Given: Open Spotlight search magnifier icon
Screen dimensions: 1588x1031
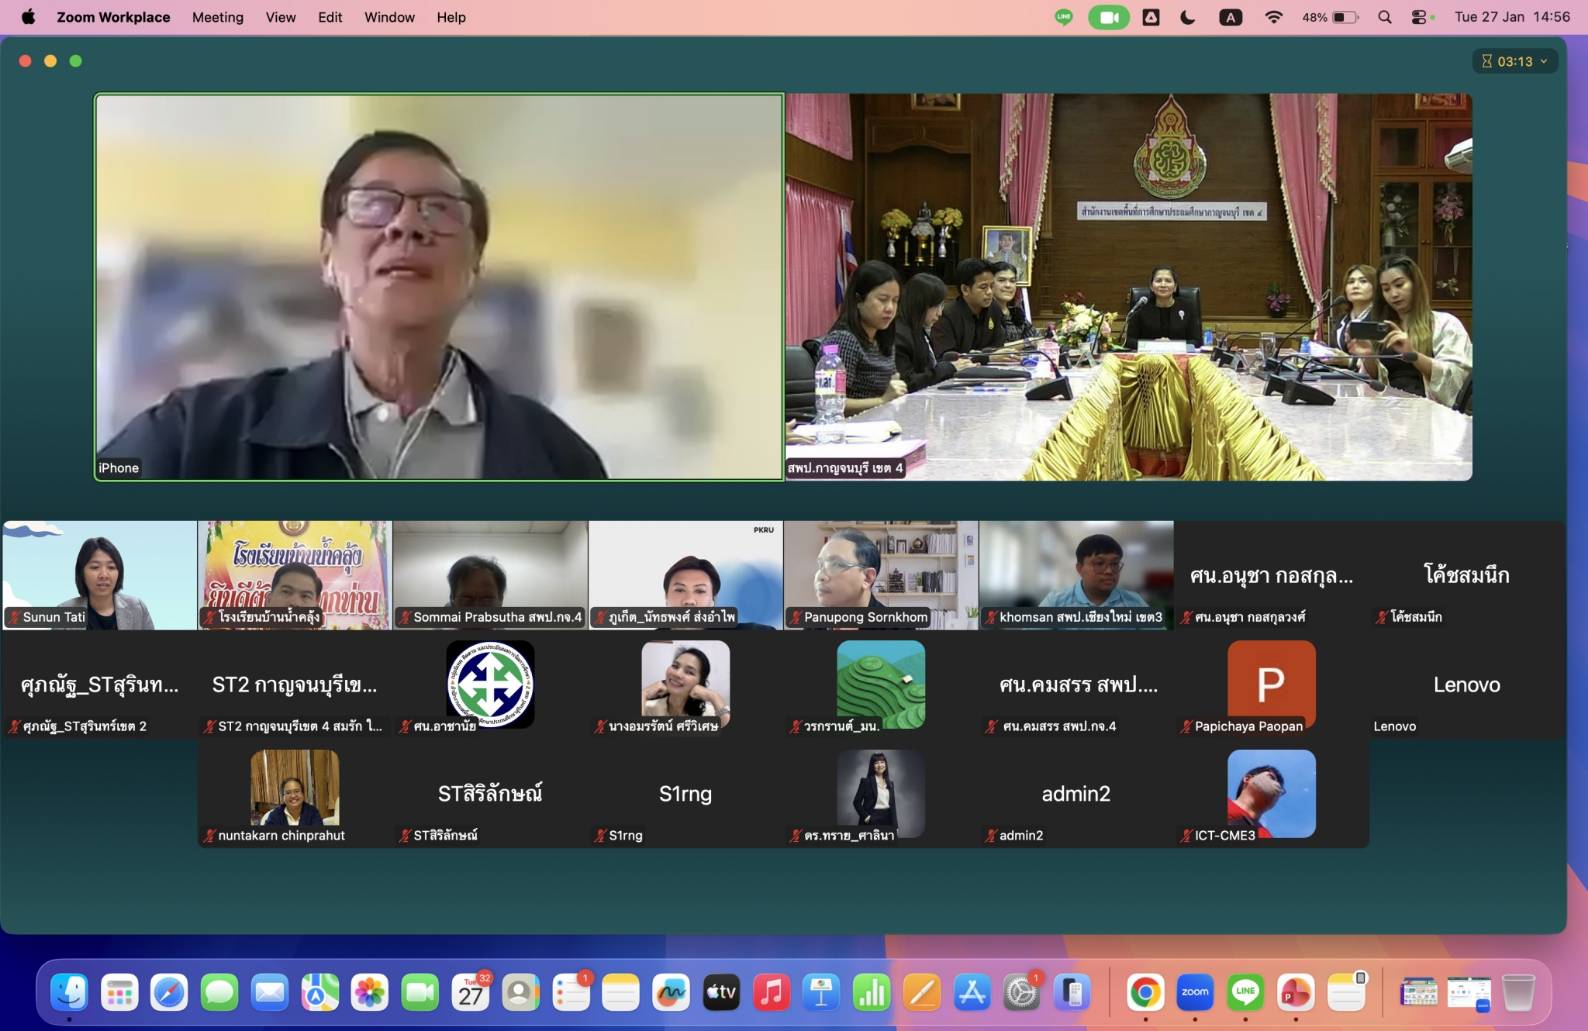Looking at the screenshot, I should point(1384,17).
